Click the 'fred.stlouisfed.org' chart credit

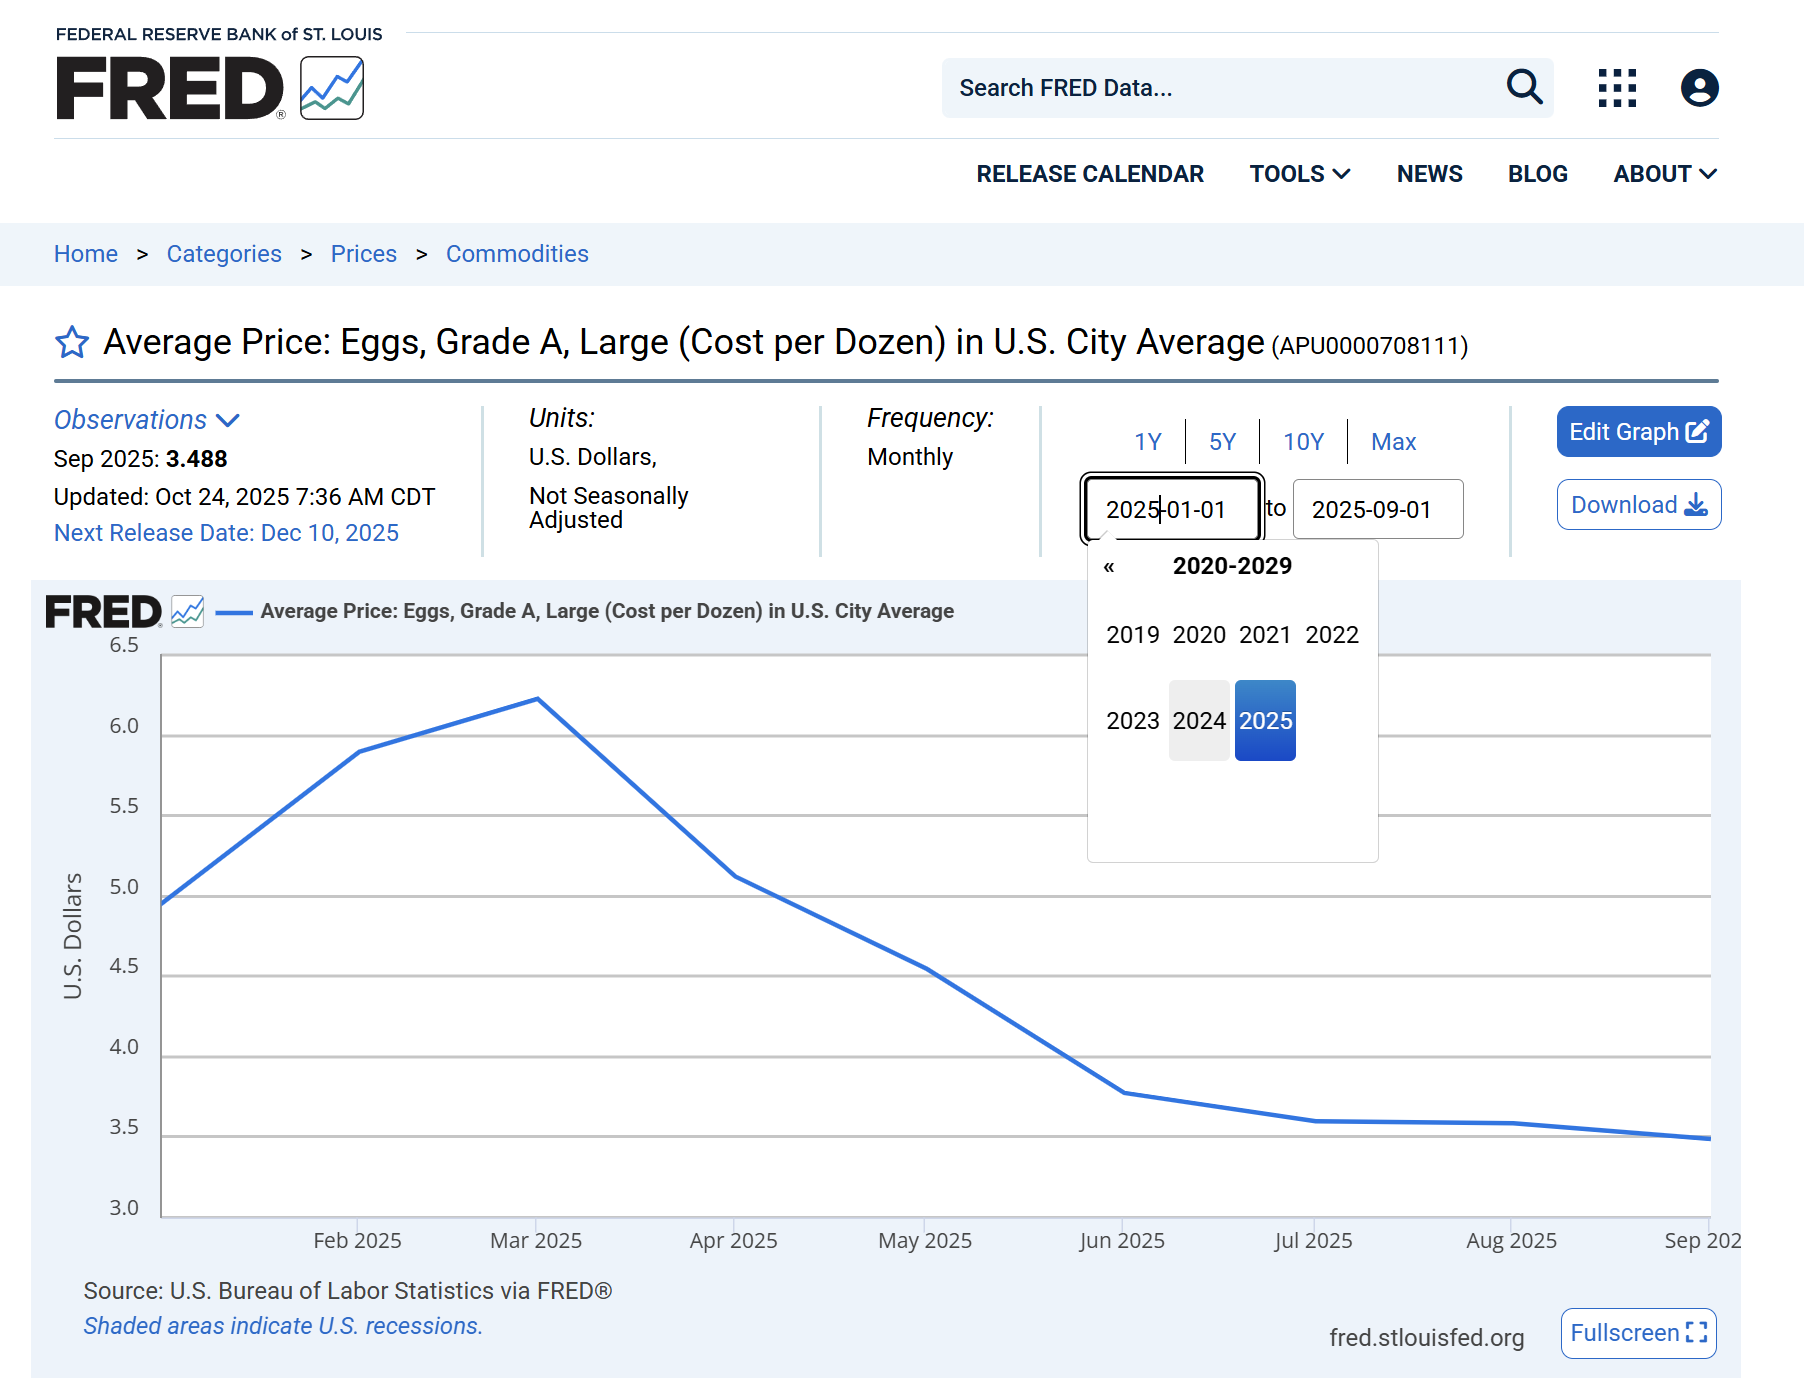[1426, 1338]
